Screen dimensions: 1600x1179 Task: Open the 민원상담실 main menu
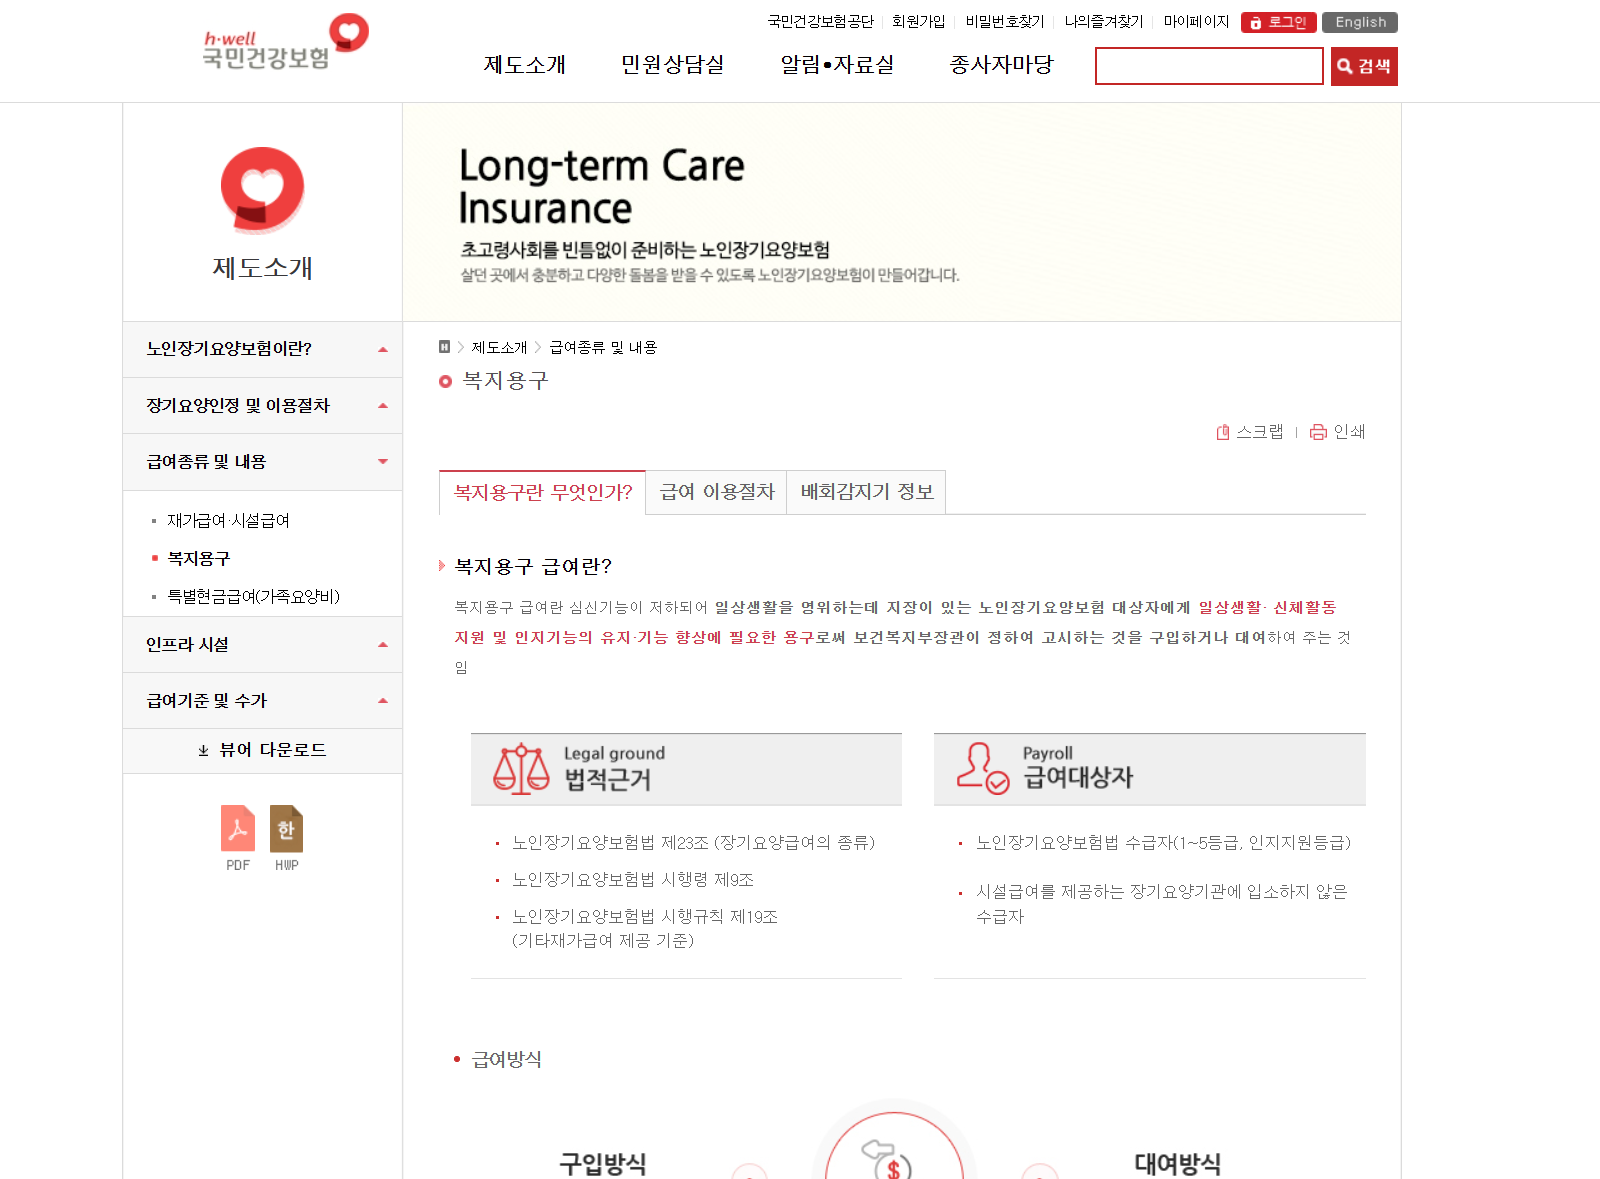[x=672, y=65]
